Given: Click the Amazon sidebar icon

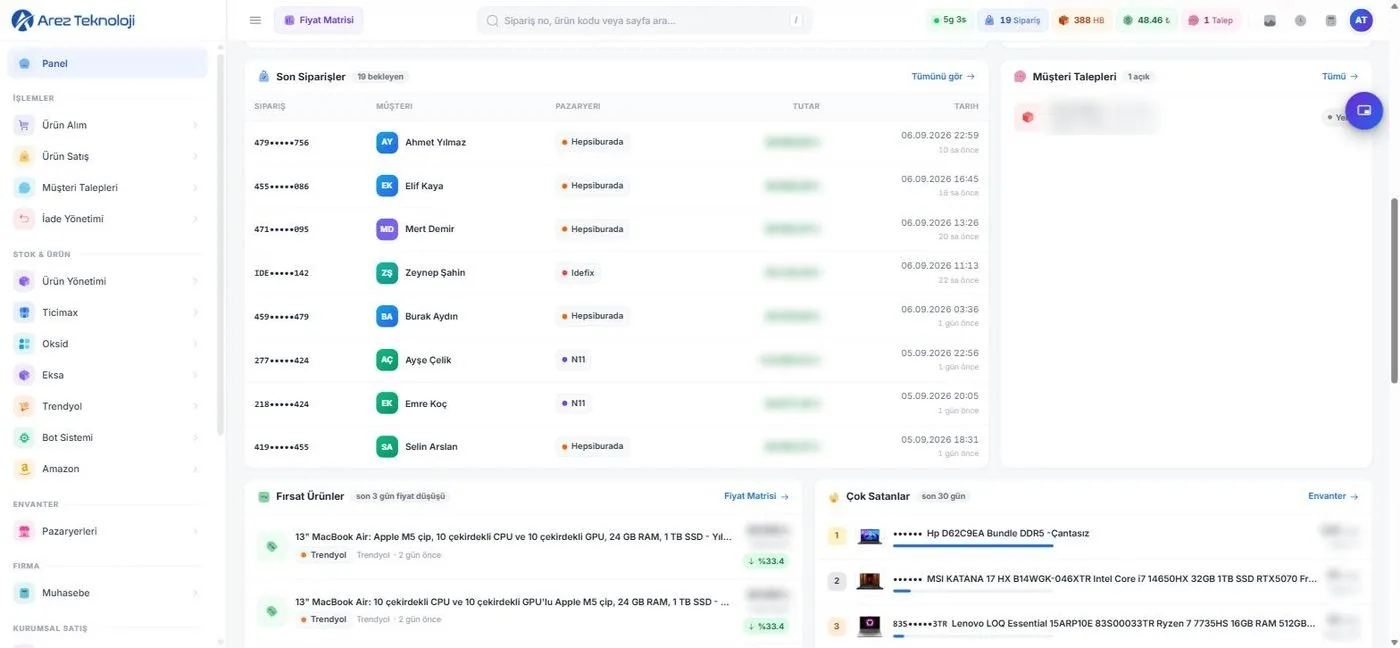Looking at the screenshot, I should coord(24,468).
